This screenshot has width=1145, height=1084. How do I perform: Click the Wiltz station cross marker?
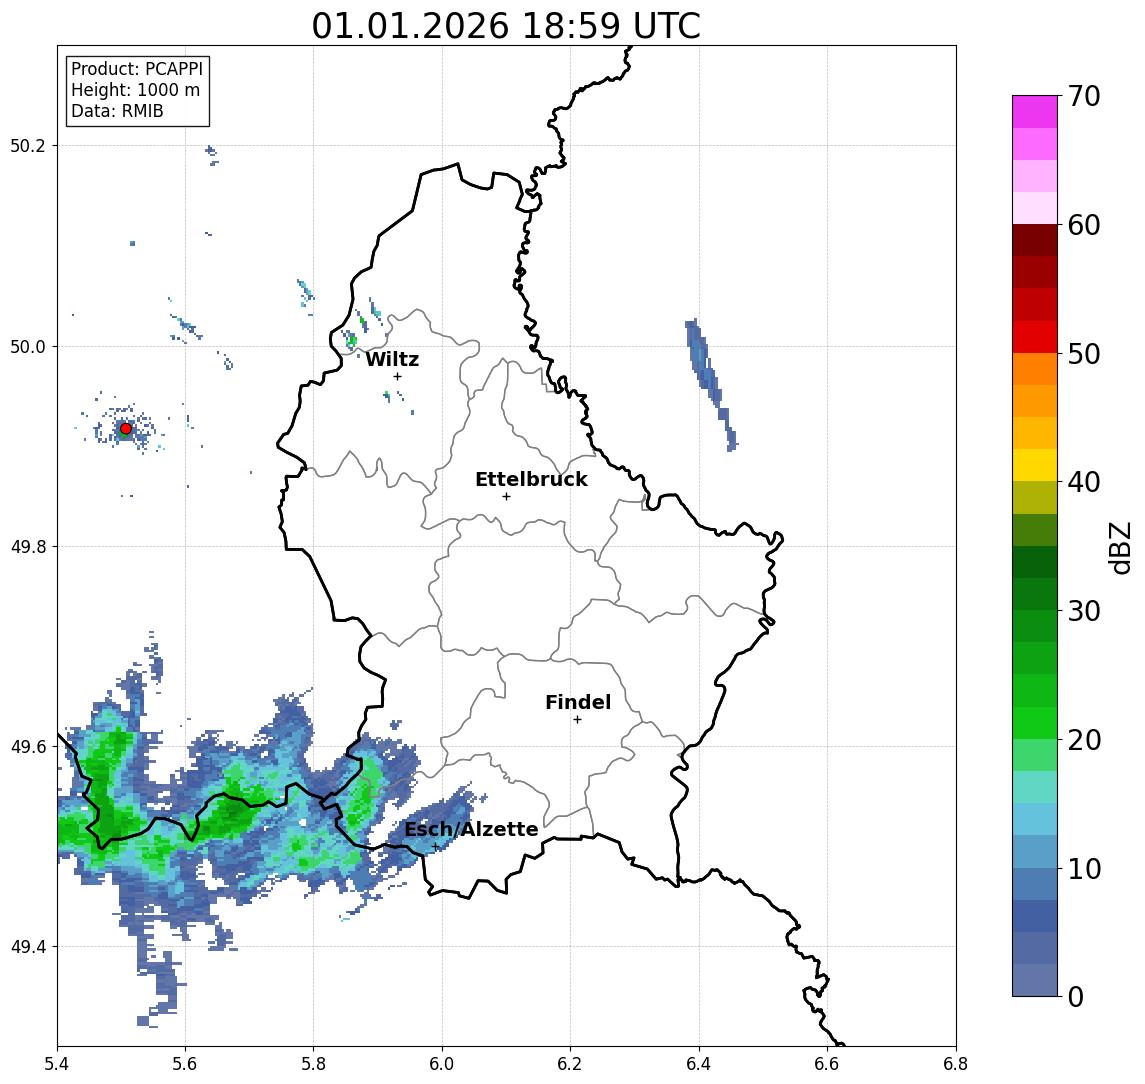pyautogui.click(x=397, y=376)
